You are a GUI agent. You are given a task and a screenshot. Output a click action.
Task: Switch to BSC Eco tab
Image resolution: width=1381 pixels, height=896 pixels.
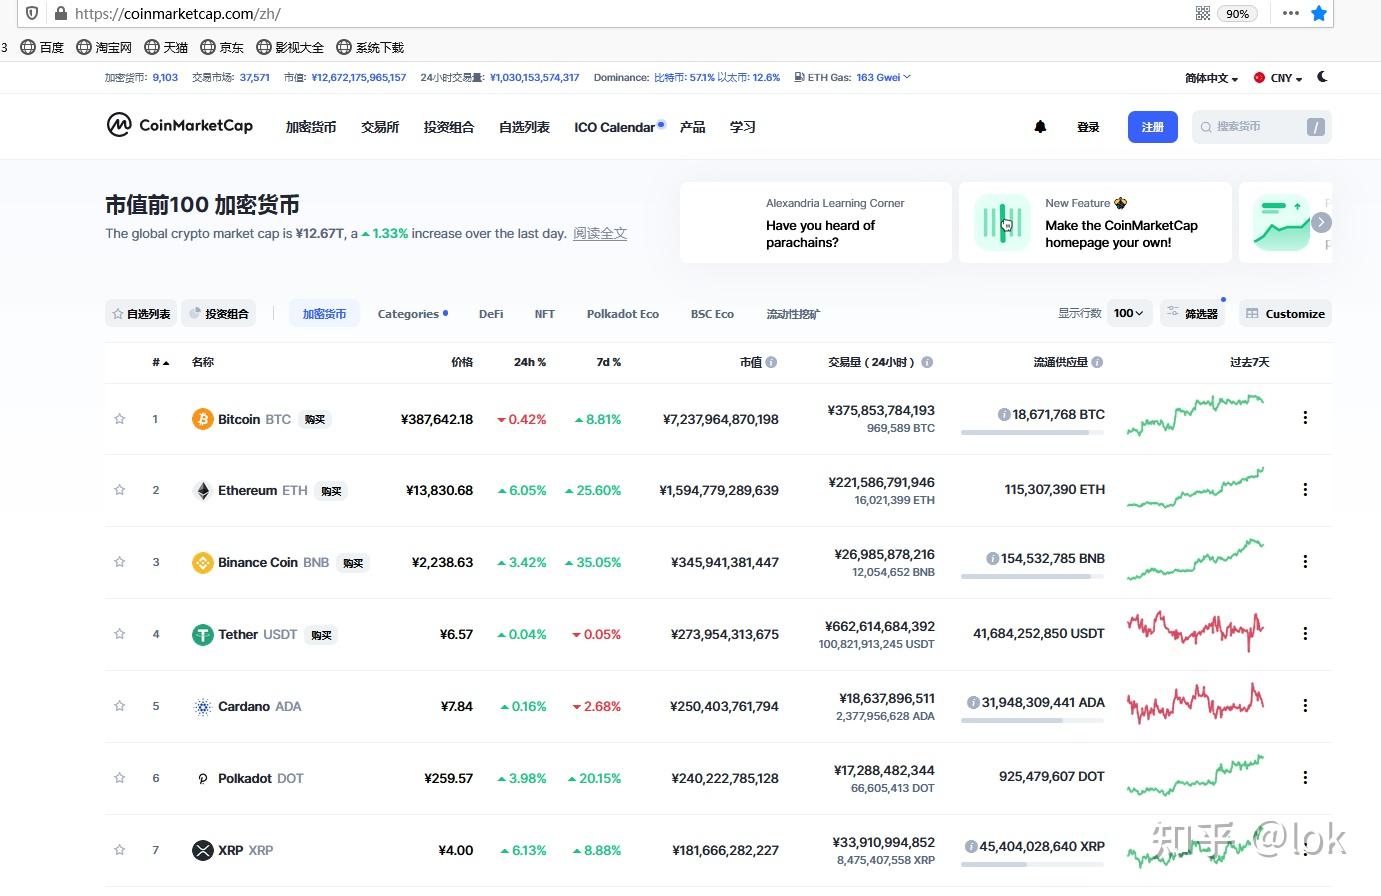(x=712, y=314)
